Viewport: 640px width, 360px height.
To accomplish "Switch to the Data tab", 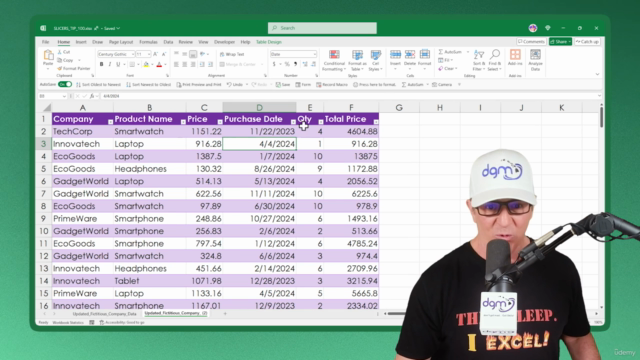I will coord(168,42).
